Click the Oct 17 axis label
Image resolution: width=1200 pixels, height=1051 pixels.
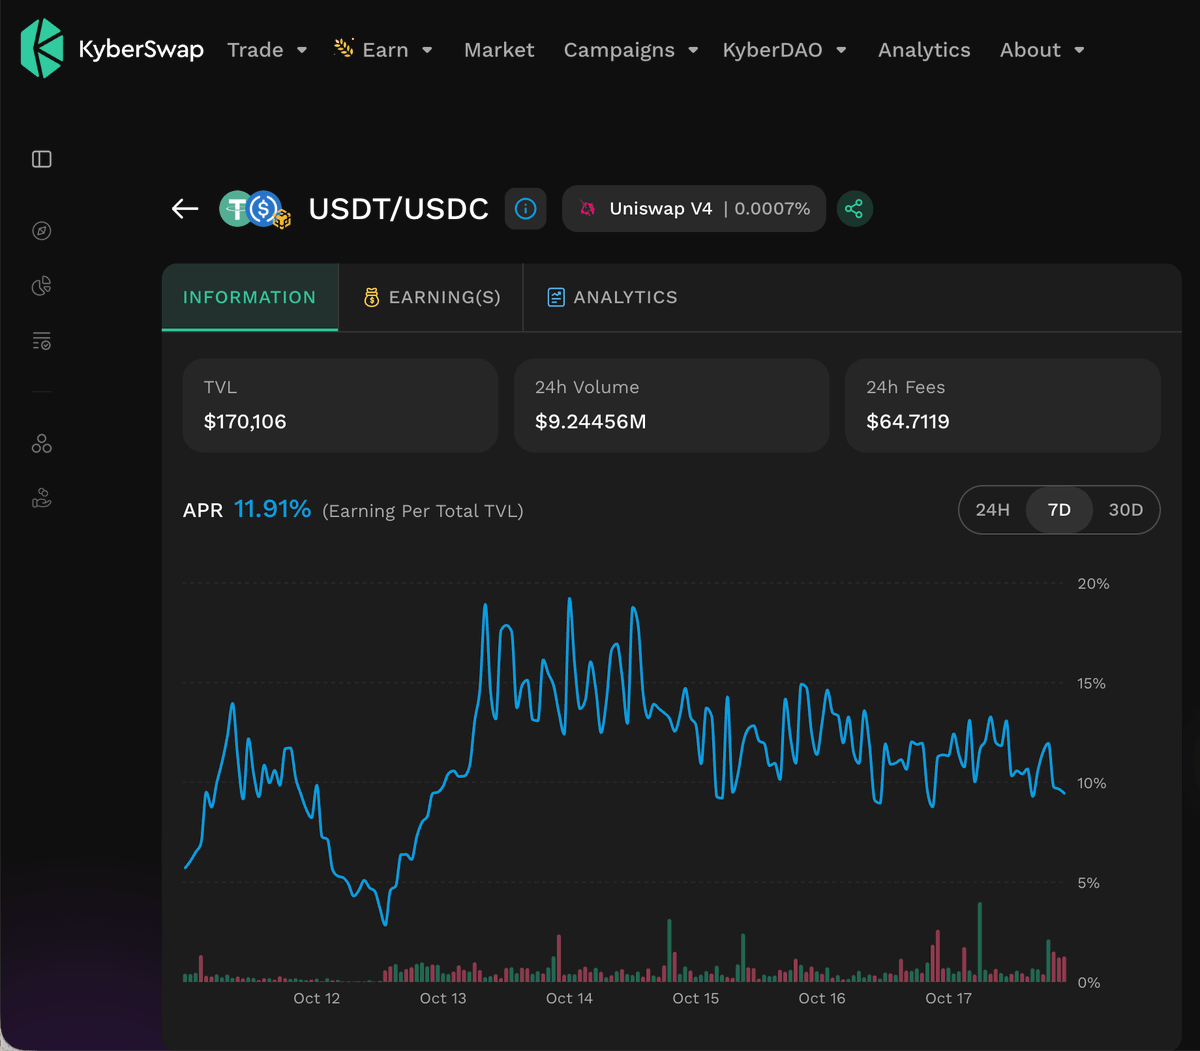click(948, 998)
